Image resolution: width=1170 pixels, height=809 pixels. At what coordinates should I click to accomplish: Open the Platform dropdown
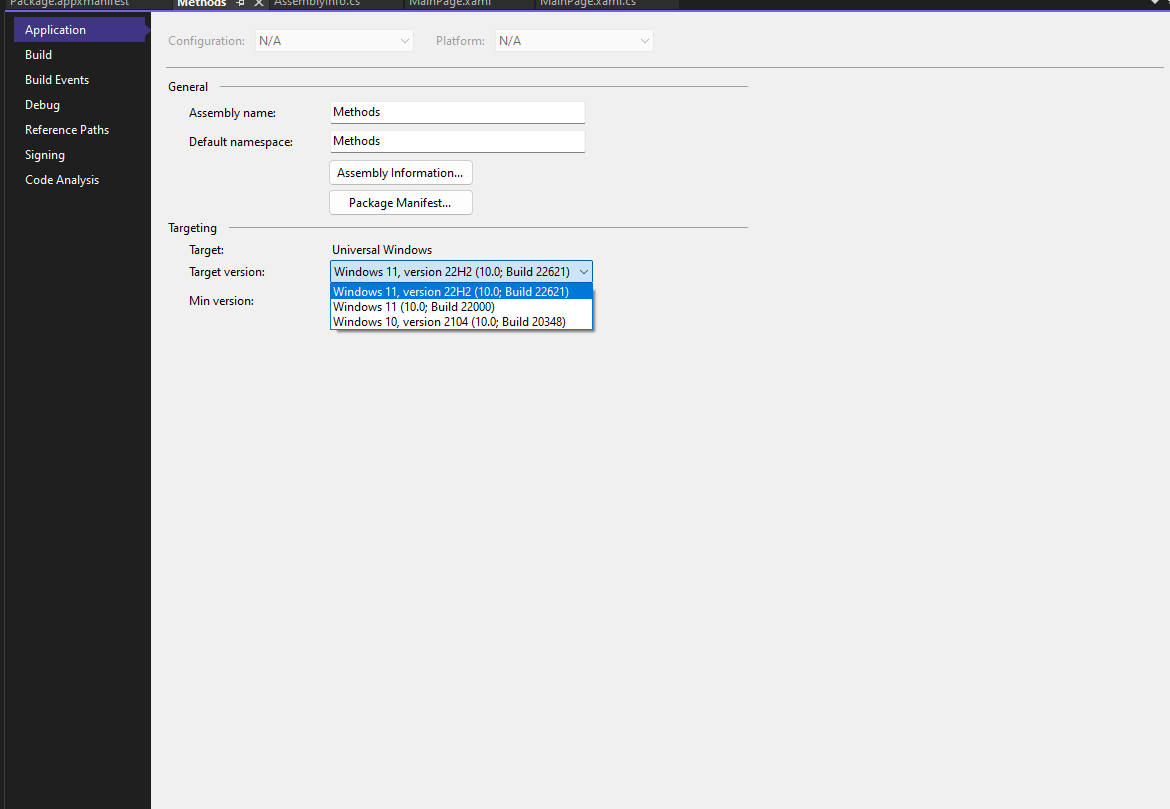[x=574, y=41]
